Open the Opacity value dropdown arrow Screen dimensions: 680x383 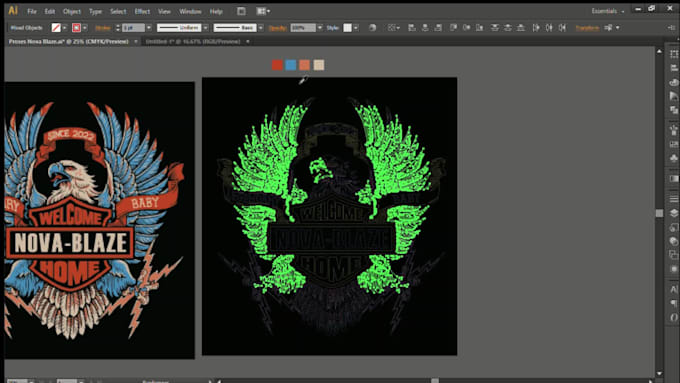click(320, 28)
